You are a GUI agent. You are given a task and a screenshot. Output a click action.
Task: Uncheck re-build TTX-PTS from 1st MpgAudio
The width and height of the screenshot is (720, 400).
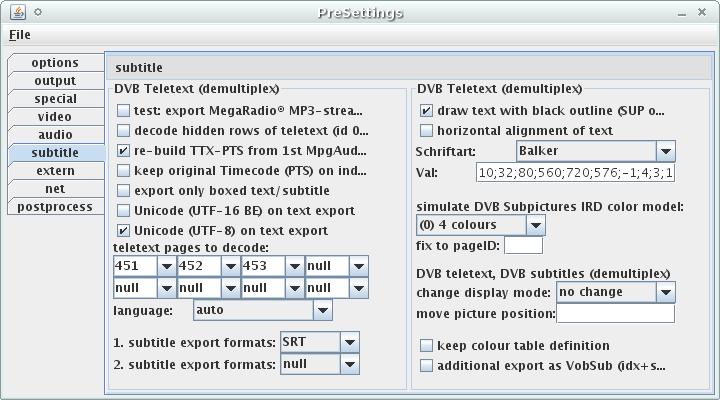pos(124,150)
